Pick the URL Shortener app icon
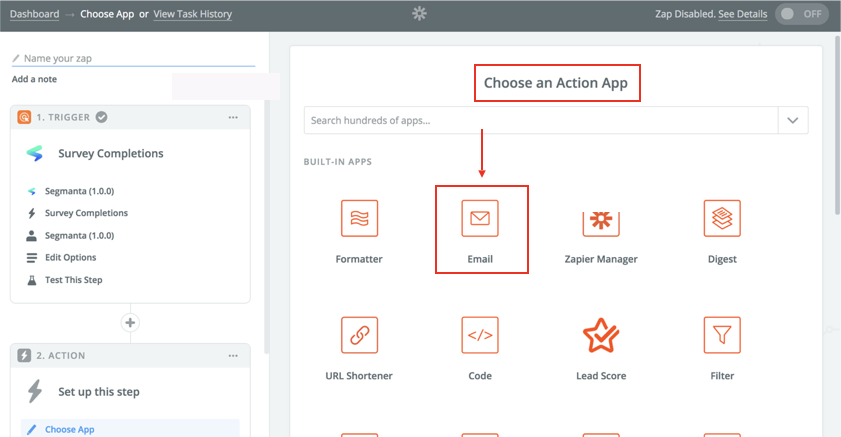The height and width of the screenshot is (437, 841). 359,335
